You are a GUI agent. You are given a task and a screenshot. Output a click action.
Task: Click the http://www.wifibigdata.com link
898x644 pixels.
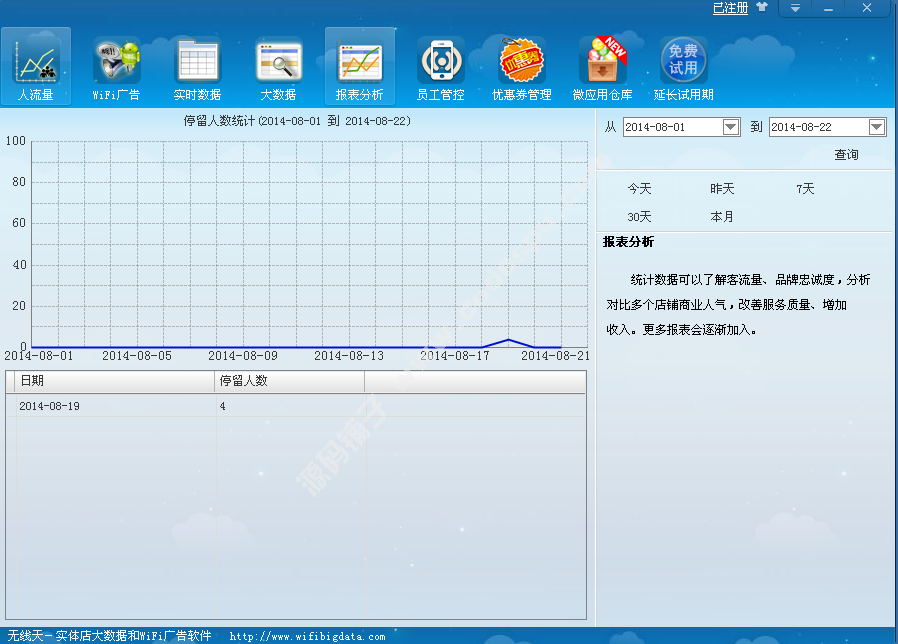(x=308, y=636)
